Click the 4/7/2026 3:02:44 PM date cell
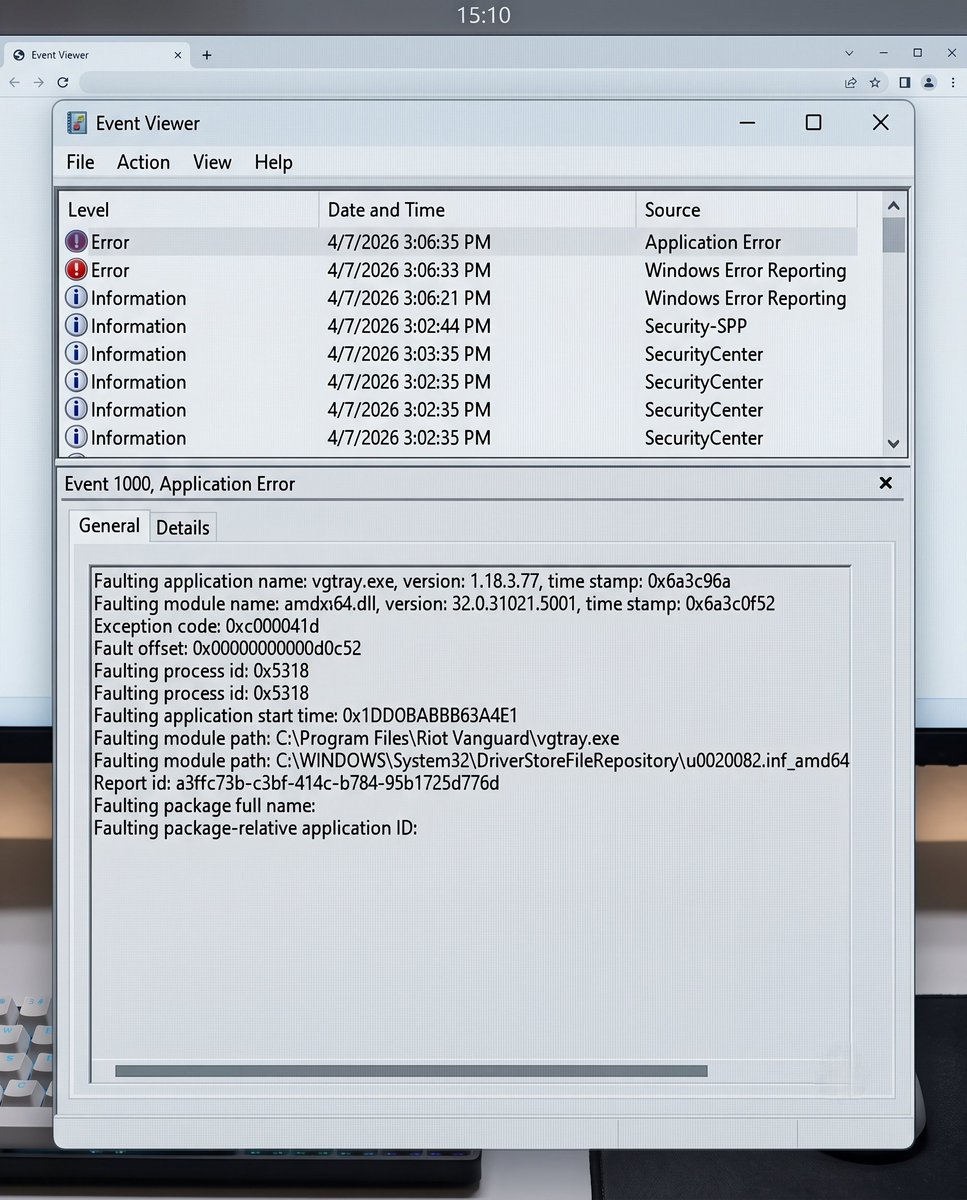Screen dimensions: 967x1200 tap(409, 326)
